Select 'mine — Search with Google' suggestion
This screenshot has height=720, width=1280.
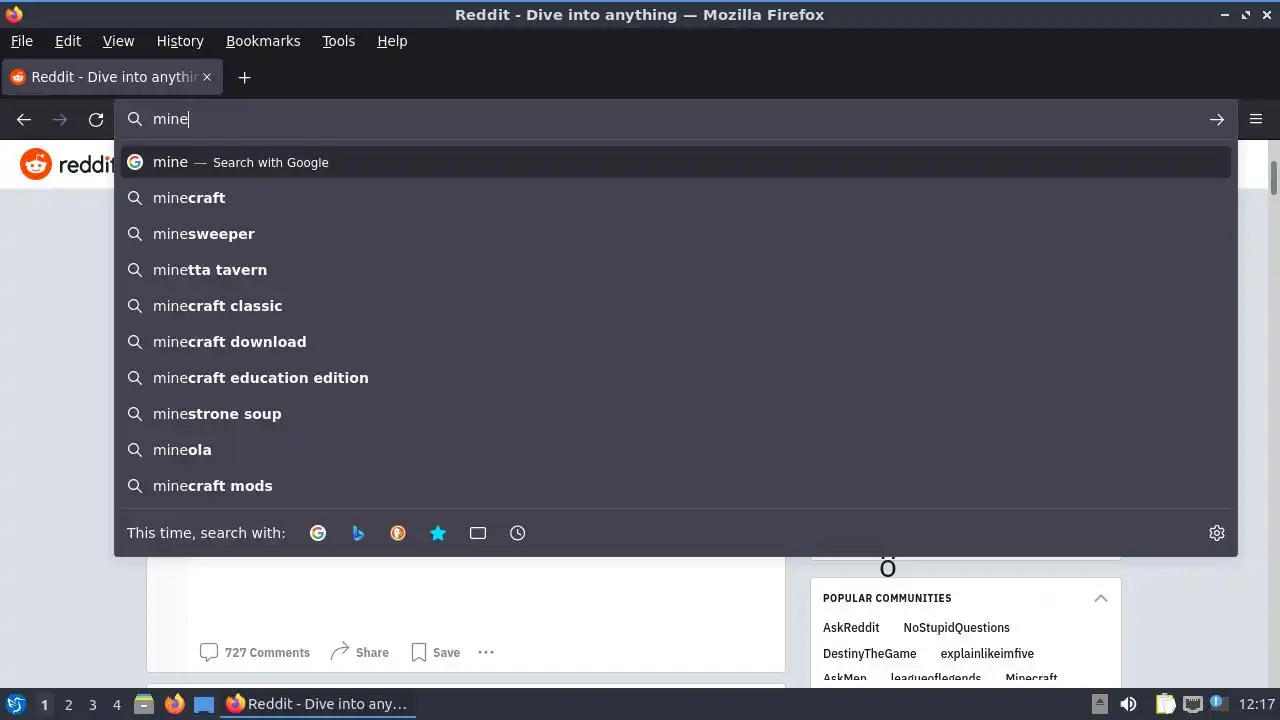click(x=676, y=162)
